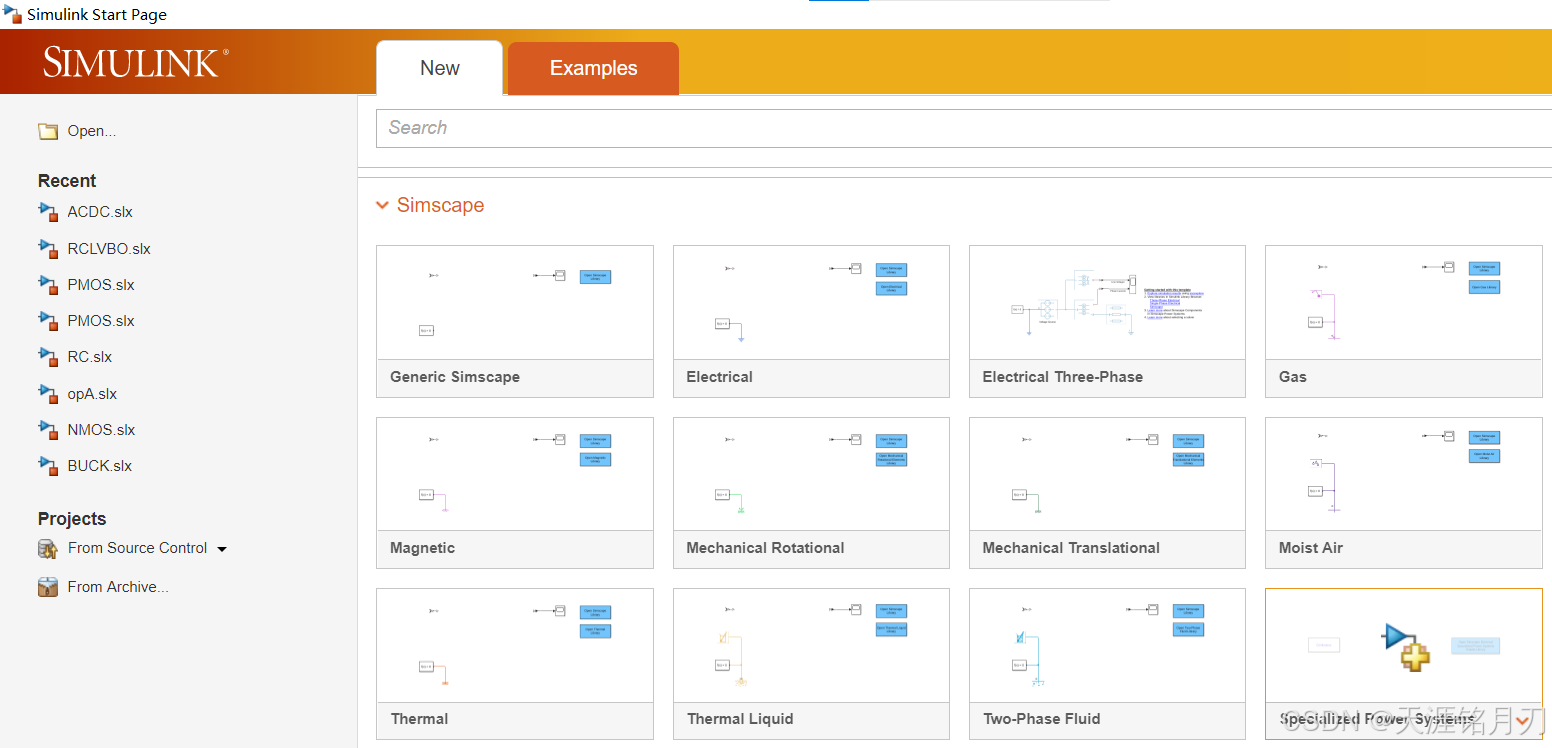This screenshot has width=1552, height=748.
Task: Select the Thermal template thumbnail
Action: (x=515, y=645)
